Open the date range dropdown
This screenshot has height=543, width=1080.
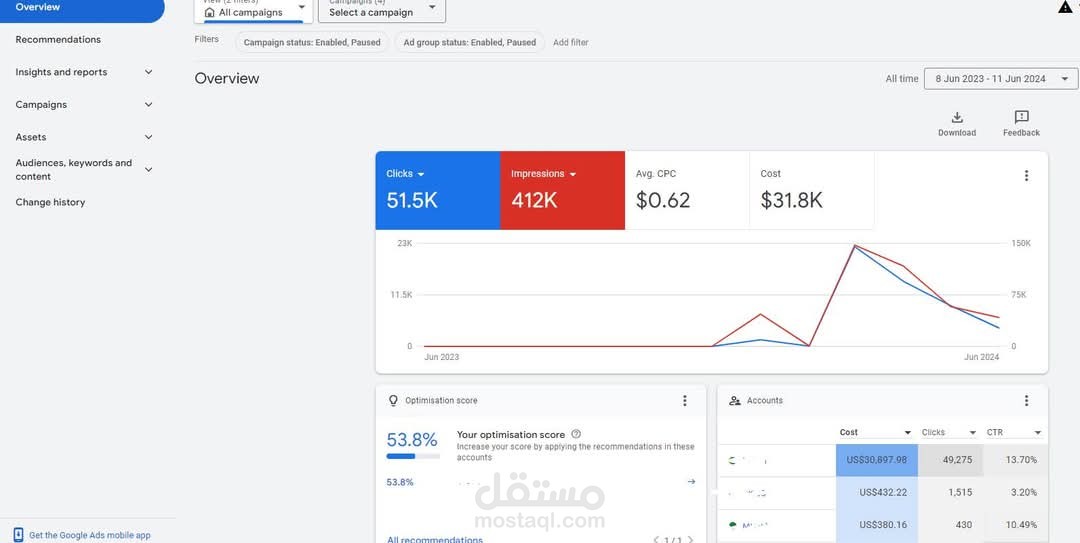[x=1001, y=79]
